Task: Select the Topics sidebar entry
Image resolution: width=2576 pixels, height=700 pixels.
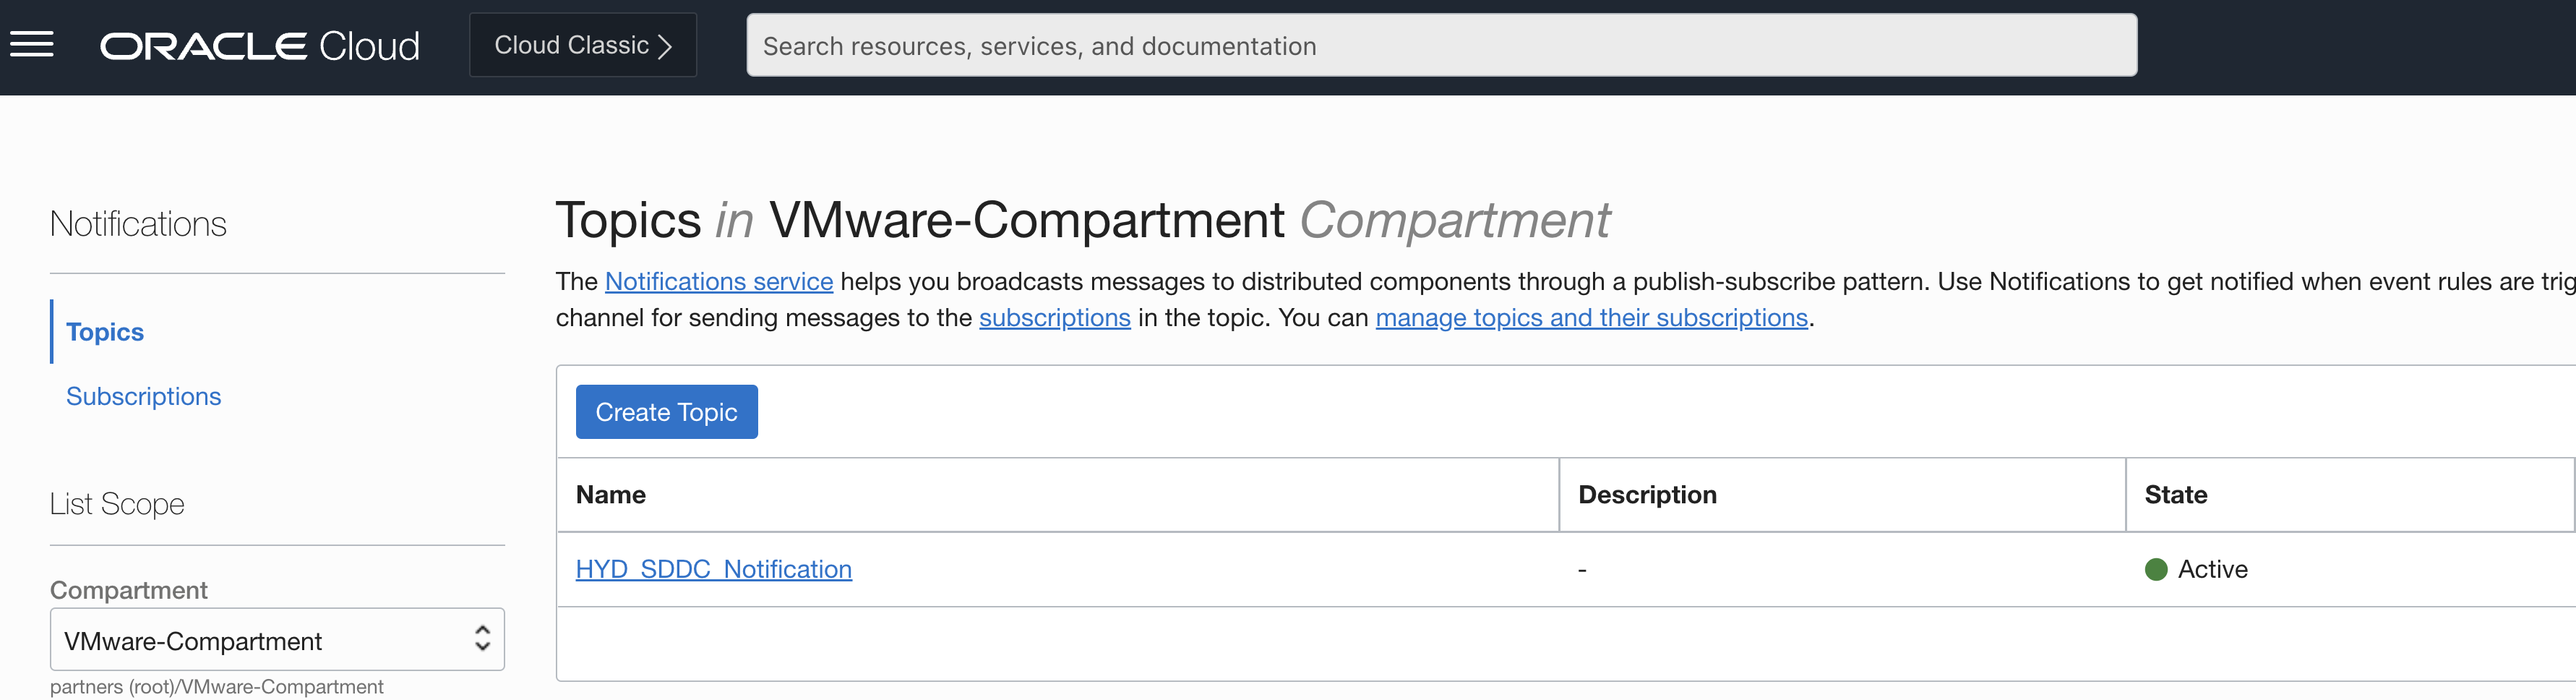Action: pyautogui.click(x=104, y=331)
